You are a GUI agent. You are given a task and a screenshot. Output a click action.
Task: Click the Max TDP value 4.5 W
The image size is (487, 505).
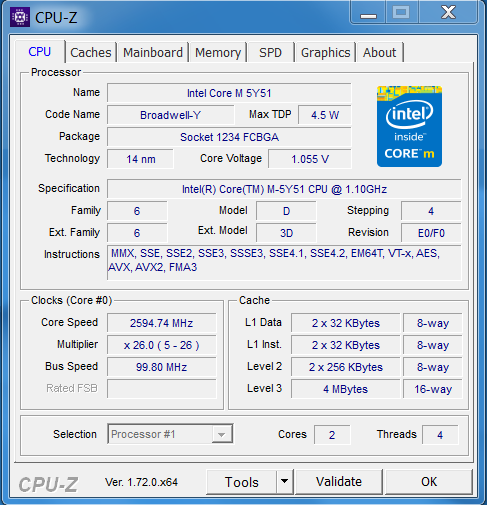point(325,115)
